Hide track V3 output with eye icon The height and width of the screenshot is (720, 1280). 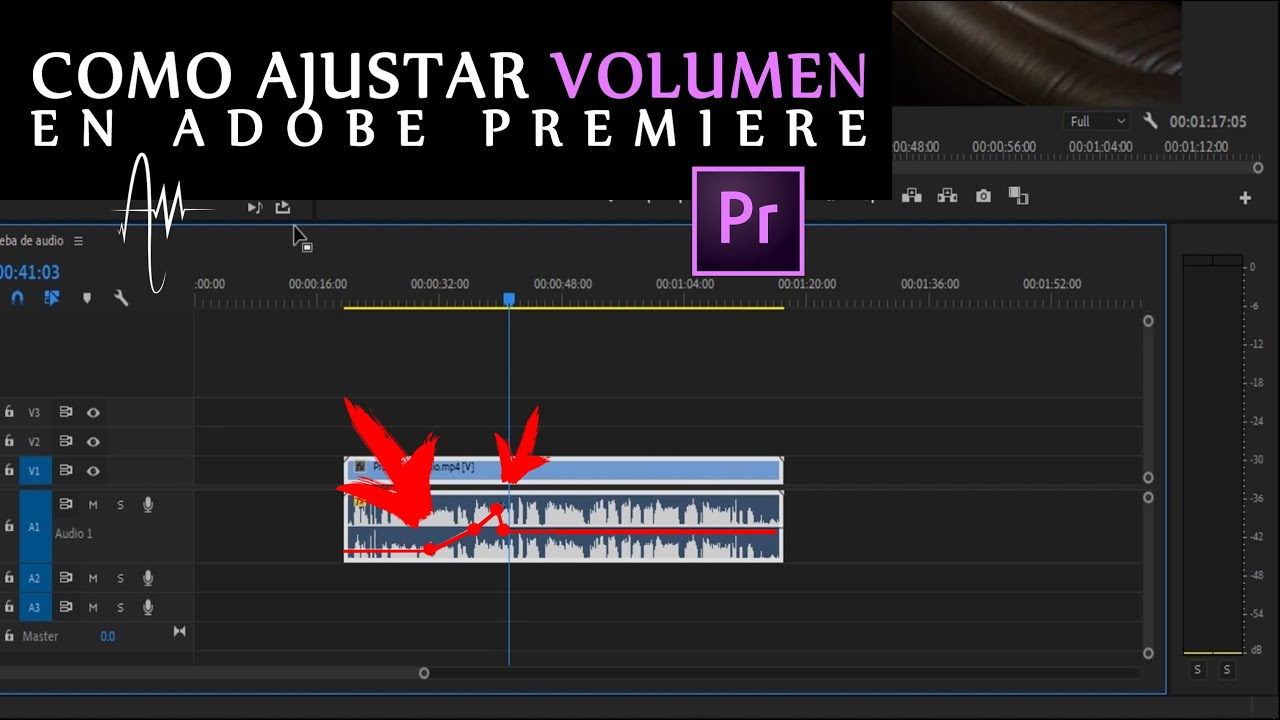pyautogui.click(x=93, y=412)
